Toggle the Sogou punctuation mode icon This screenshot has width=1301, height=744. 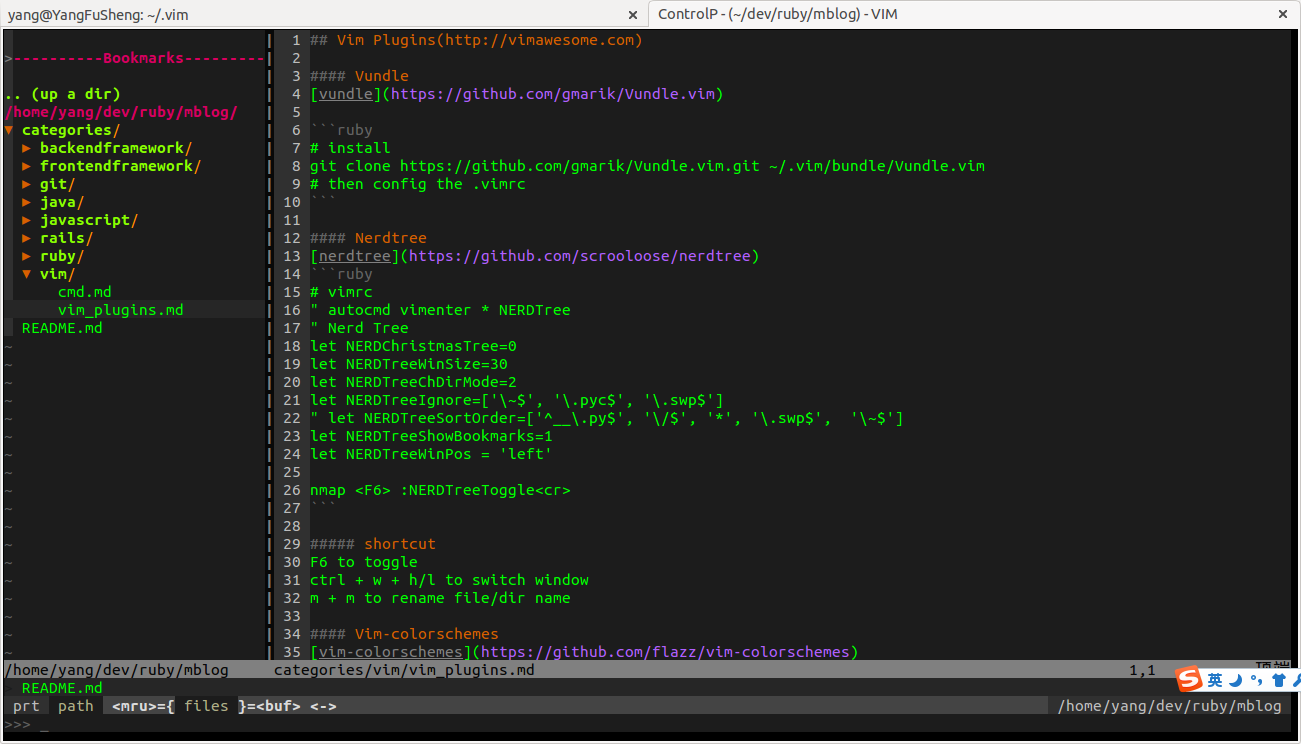(x=1256, y=682)
